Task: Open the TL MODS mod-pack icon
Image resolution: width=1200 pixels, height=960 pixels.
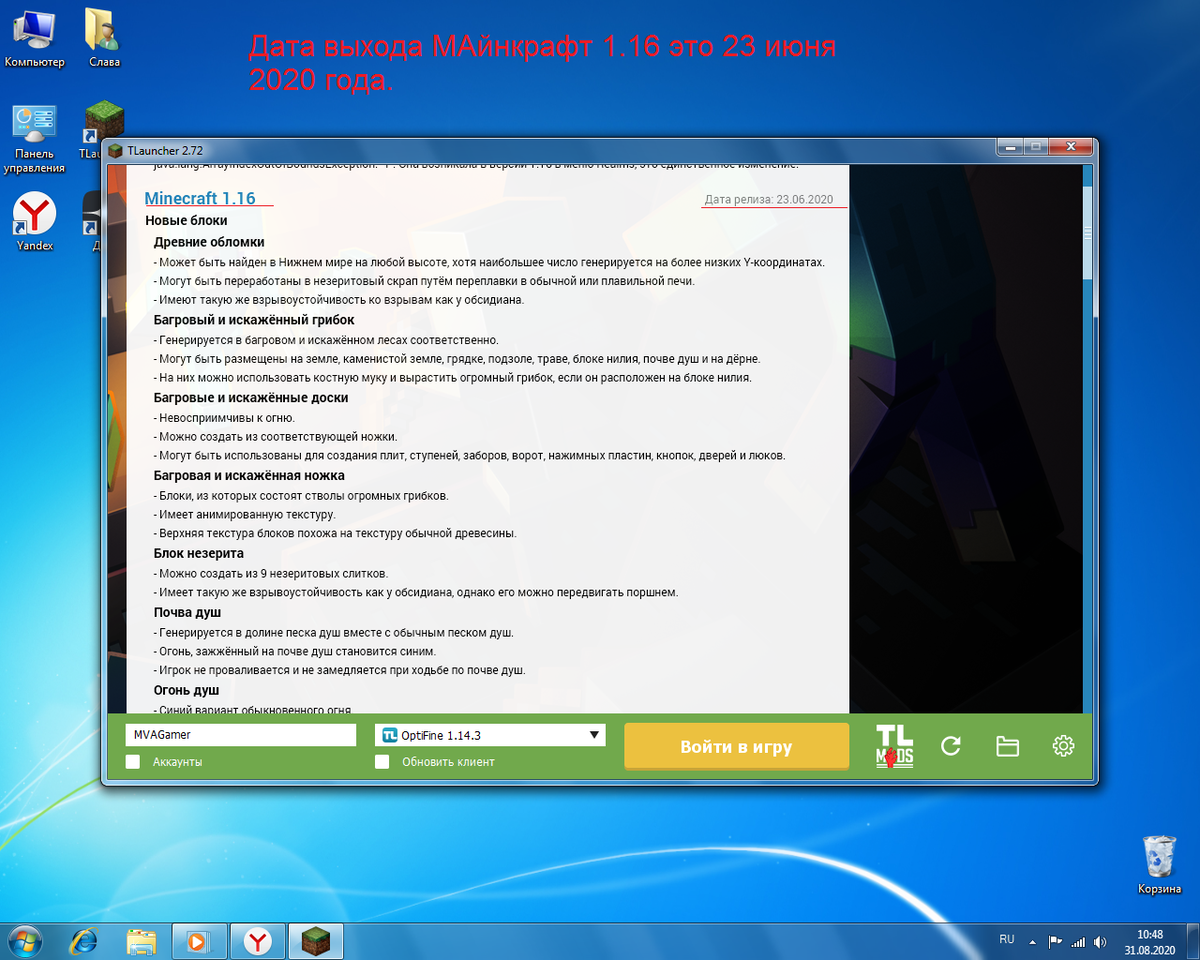Action: (x=894, y=746)
